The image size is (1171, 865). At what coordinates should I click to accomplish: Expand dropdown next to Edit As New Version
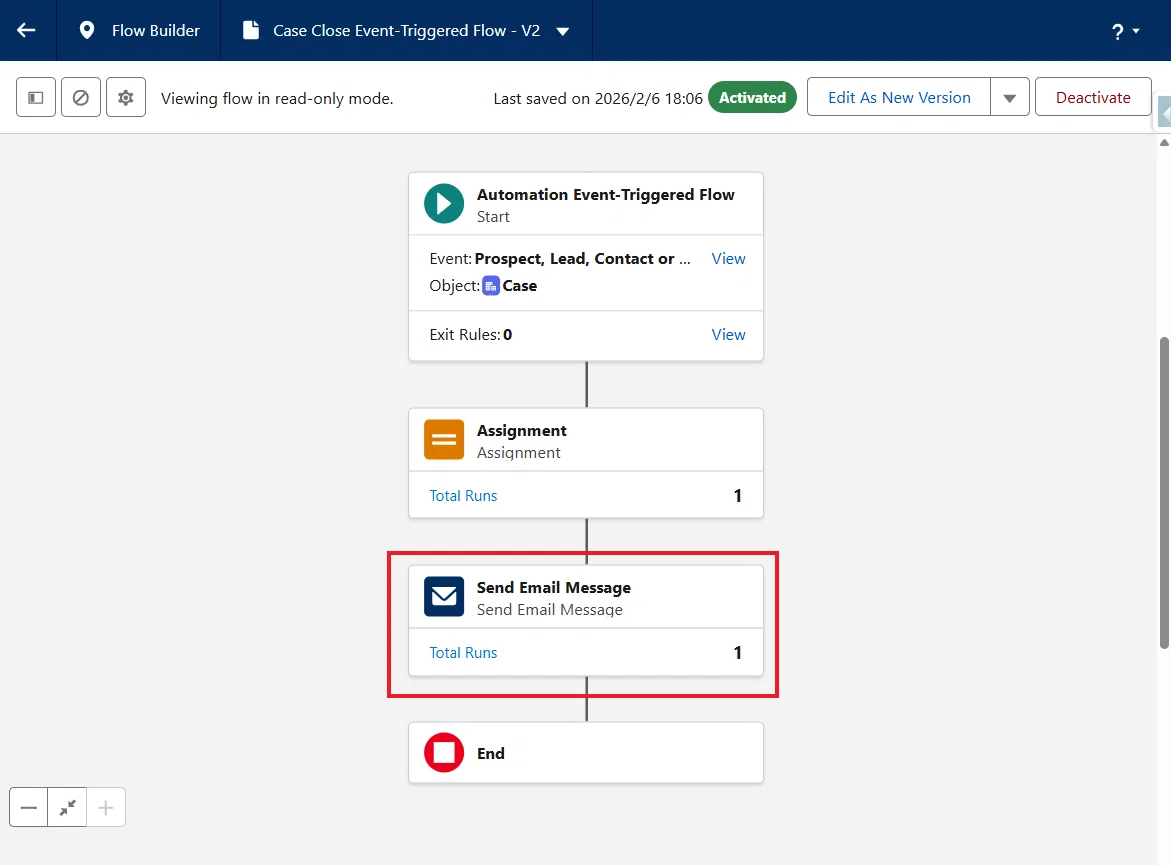point(1010,97)
